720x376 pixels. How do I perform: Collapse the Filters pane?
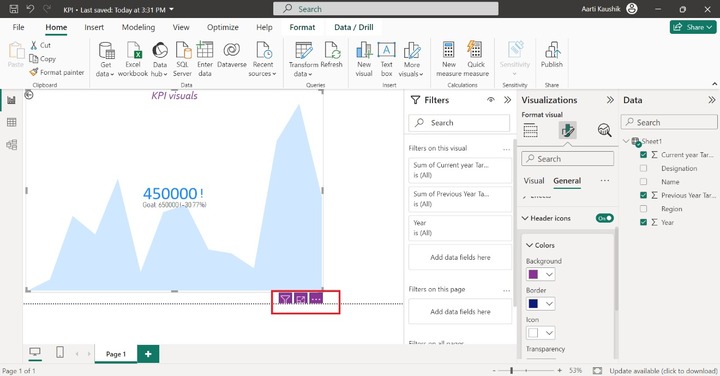pyautogui.click(x=507, y=100)
